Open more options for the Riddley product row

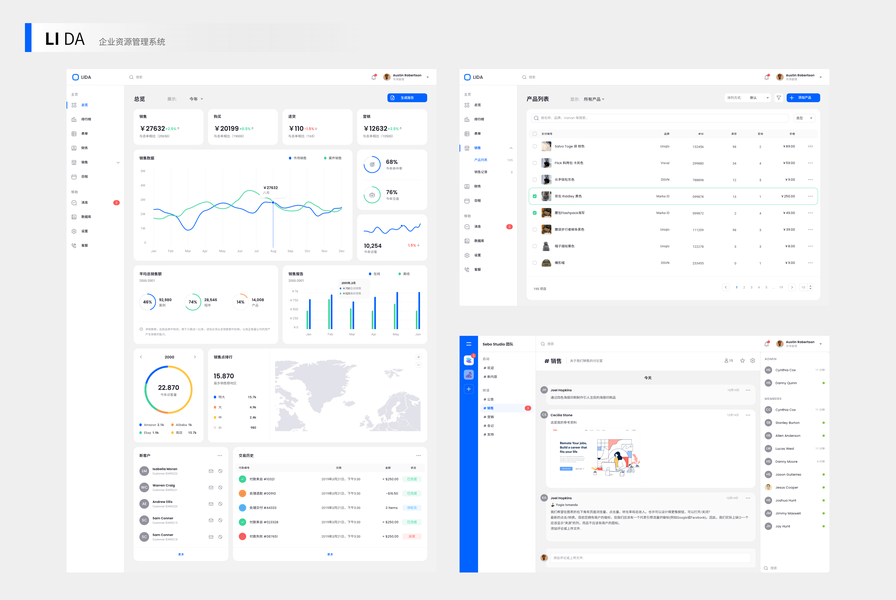pos(810,196)
